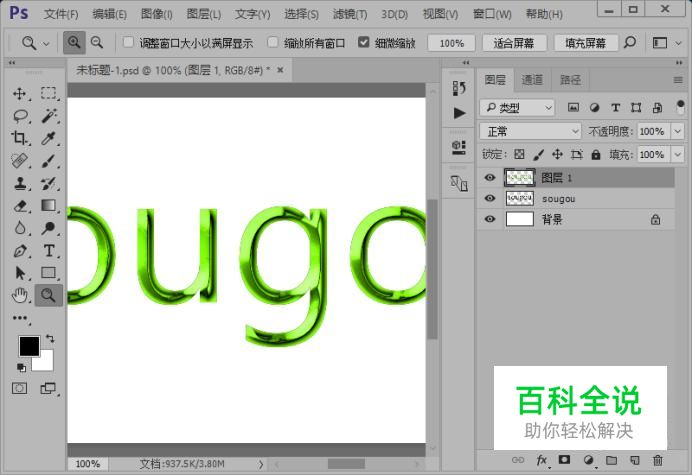Select the Pen tool
The width and height of the screenshot is (692, 475).
pos(19,251)
